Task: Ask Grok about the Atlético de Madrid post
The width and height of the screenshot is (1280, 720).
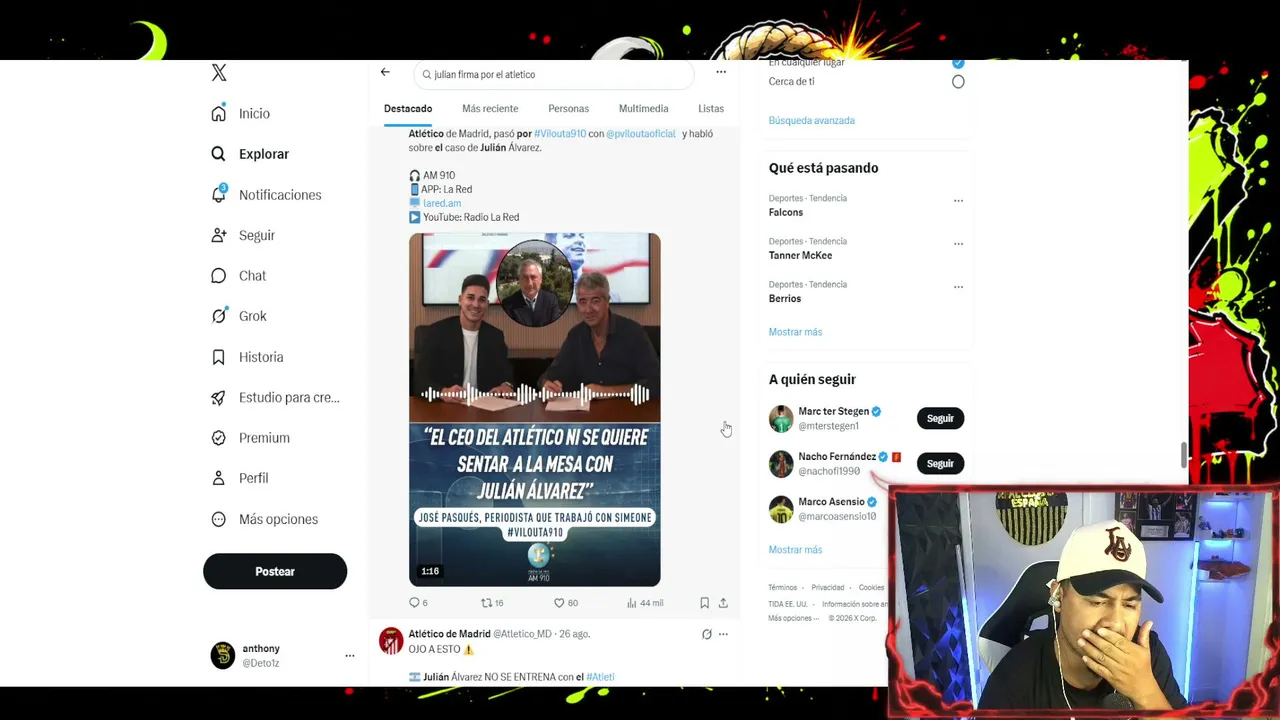Action: pyautogui.click(x=706, y=634)
